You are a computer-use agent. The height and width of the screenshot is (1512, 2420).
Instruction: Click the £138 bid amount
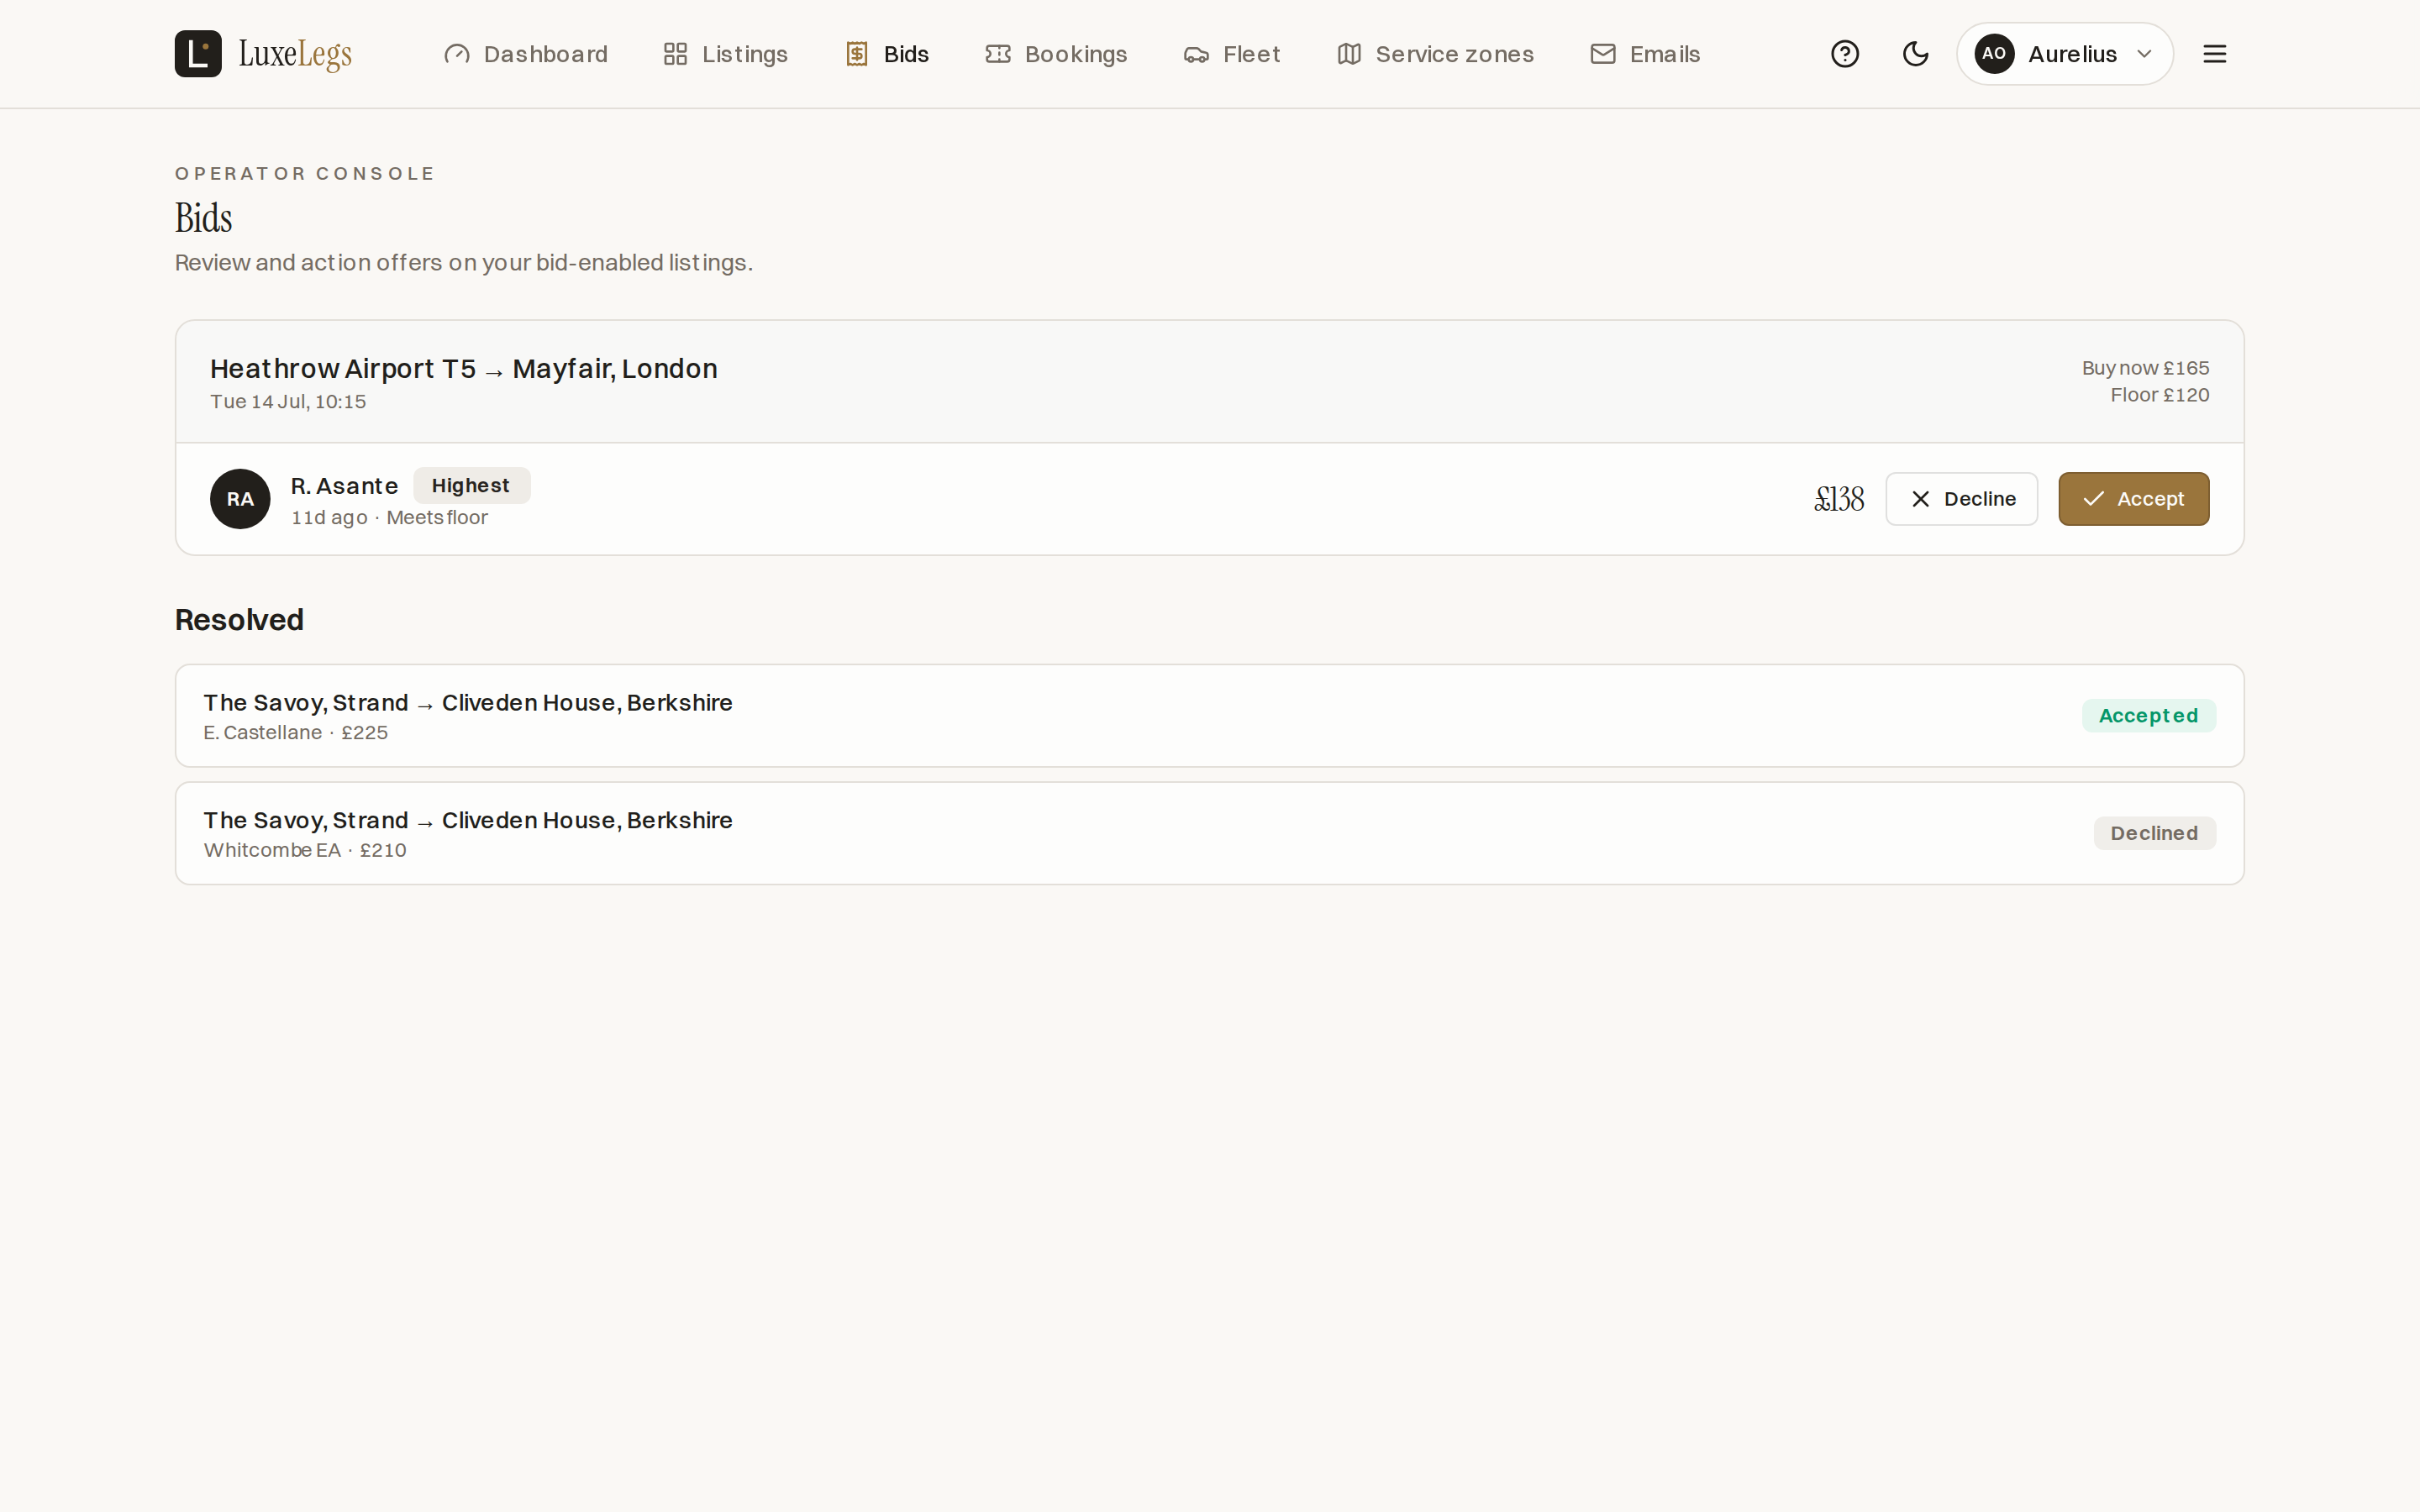click(1839, 499)
